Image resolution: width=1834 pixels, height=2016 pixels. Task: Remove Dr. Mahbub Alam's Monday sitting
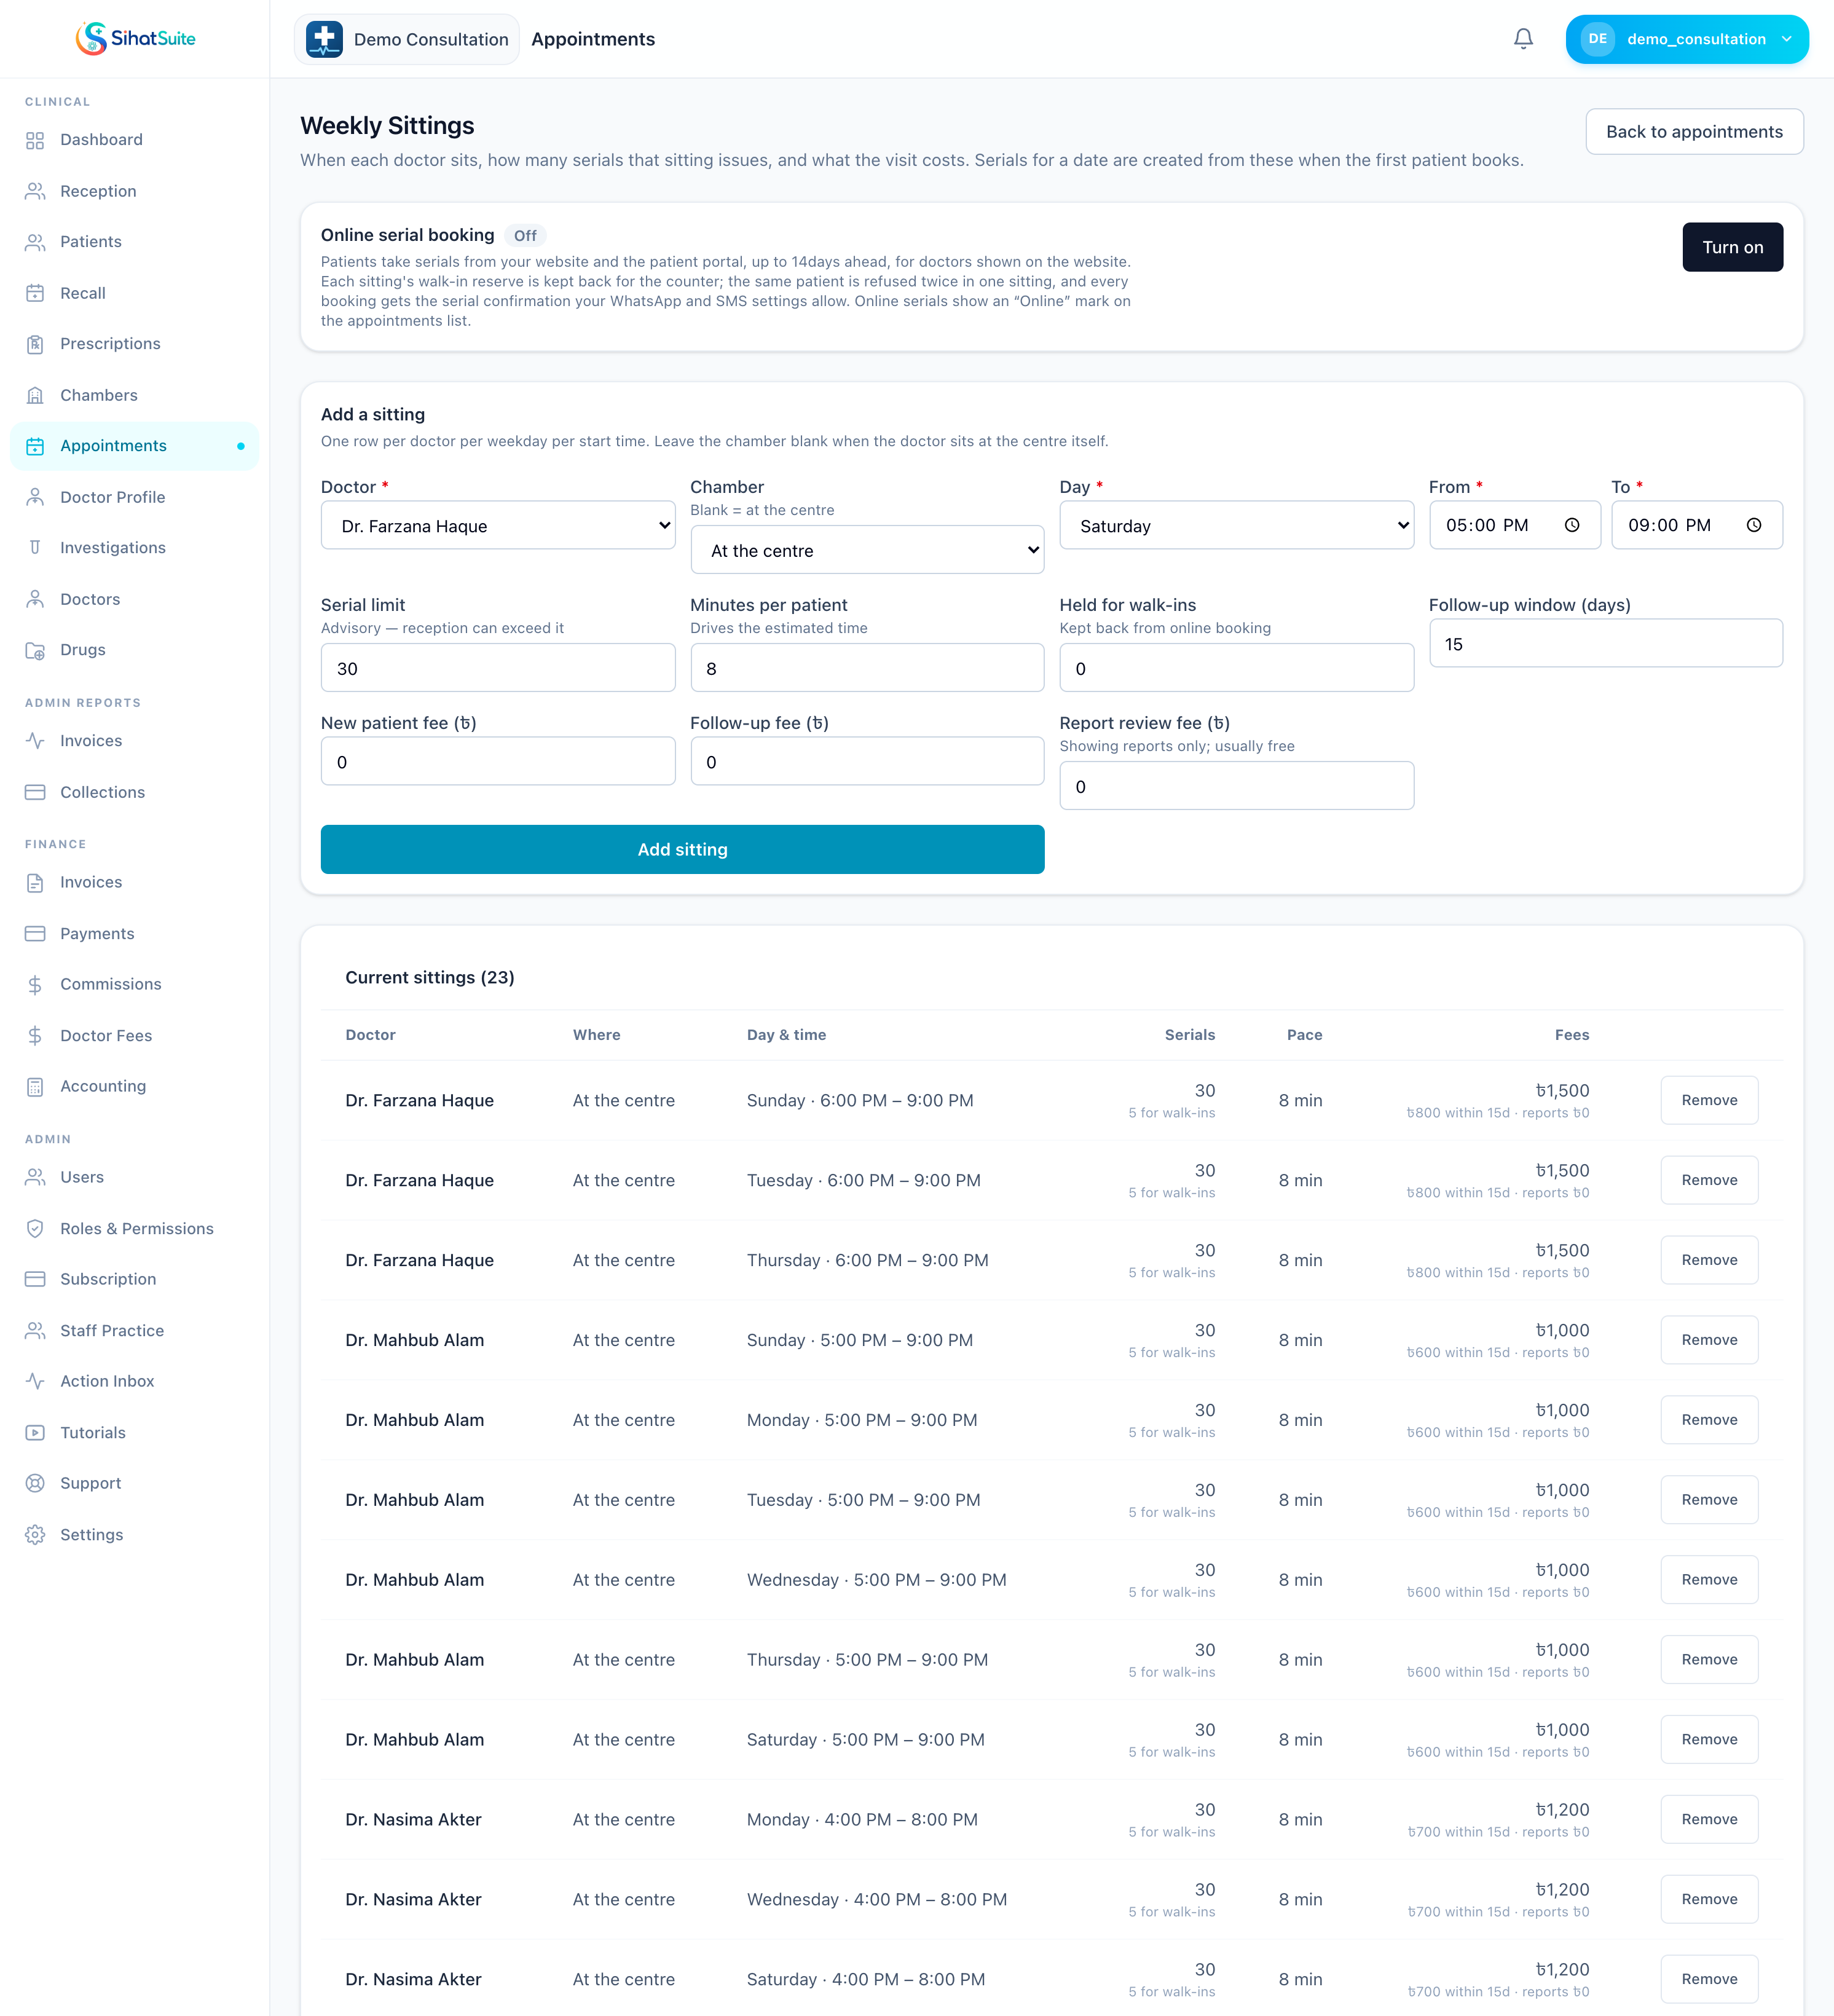click(1709, 1420)
